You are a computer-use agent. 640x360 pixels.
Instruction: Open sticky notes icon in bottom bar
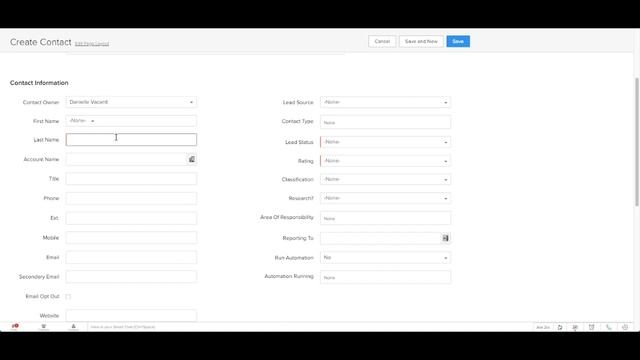pyautogui.click(x=560, y=327)
